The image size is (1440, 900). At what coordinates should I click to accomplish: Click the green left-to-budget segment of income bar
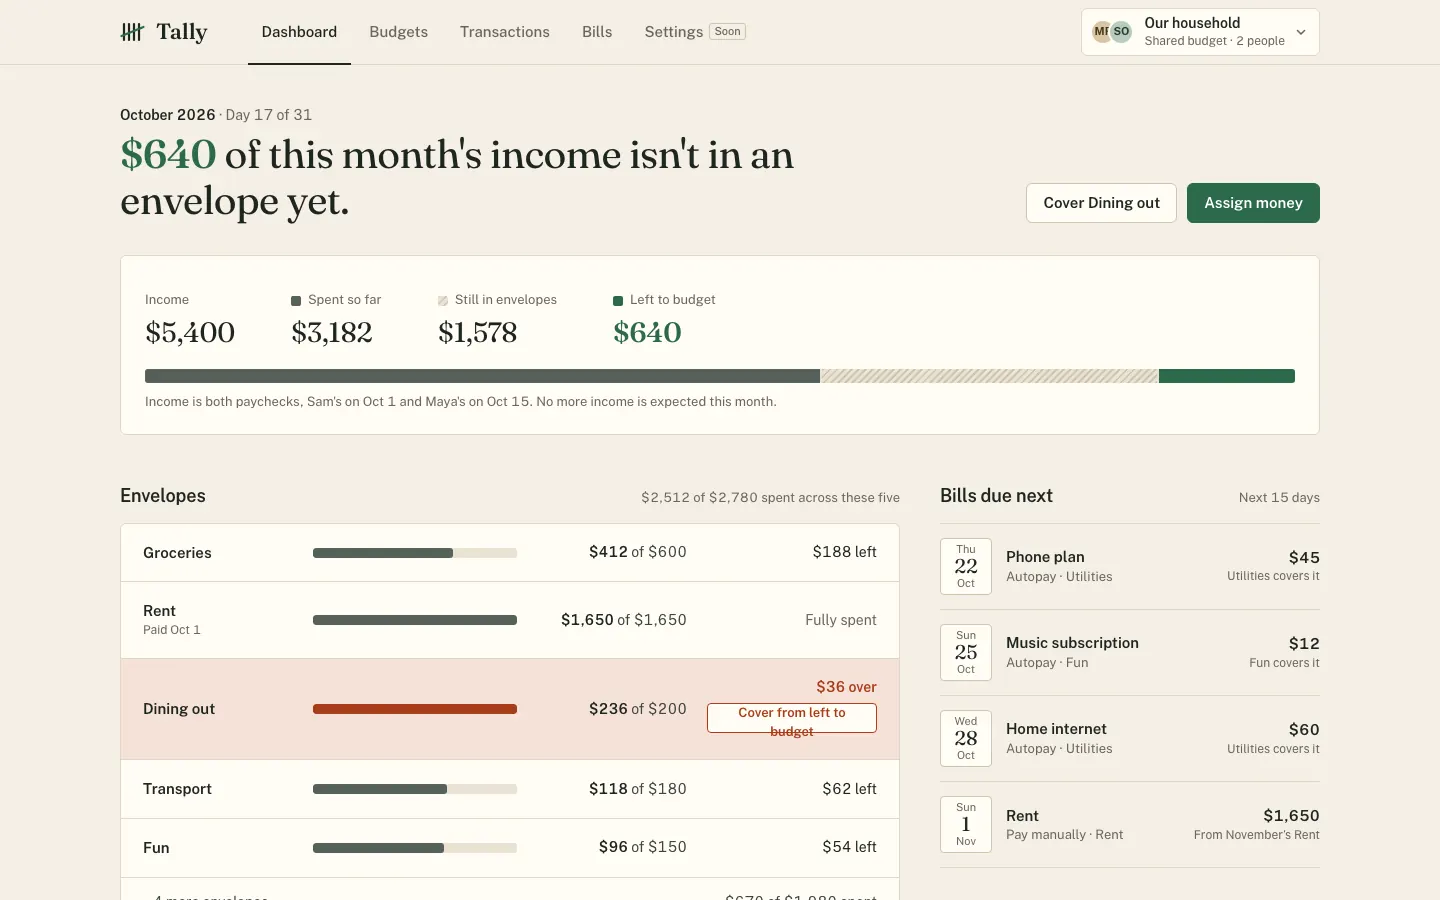coord(1227,376)
